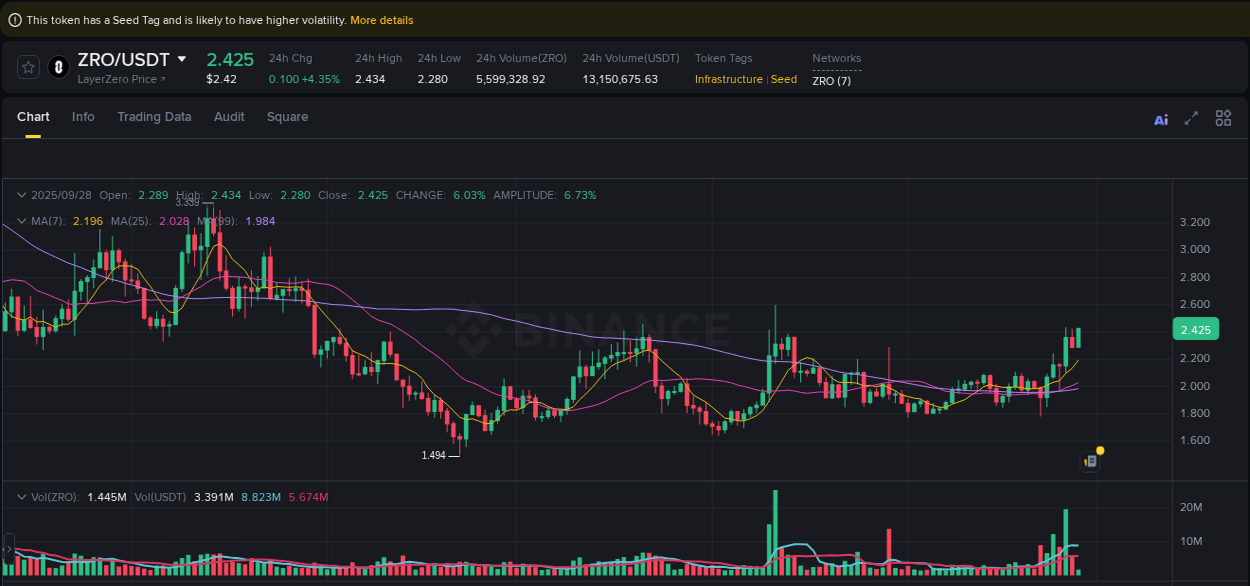Open the Square tab
Screen dimensions: 1250x586
click(x=287, y=117)
